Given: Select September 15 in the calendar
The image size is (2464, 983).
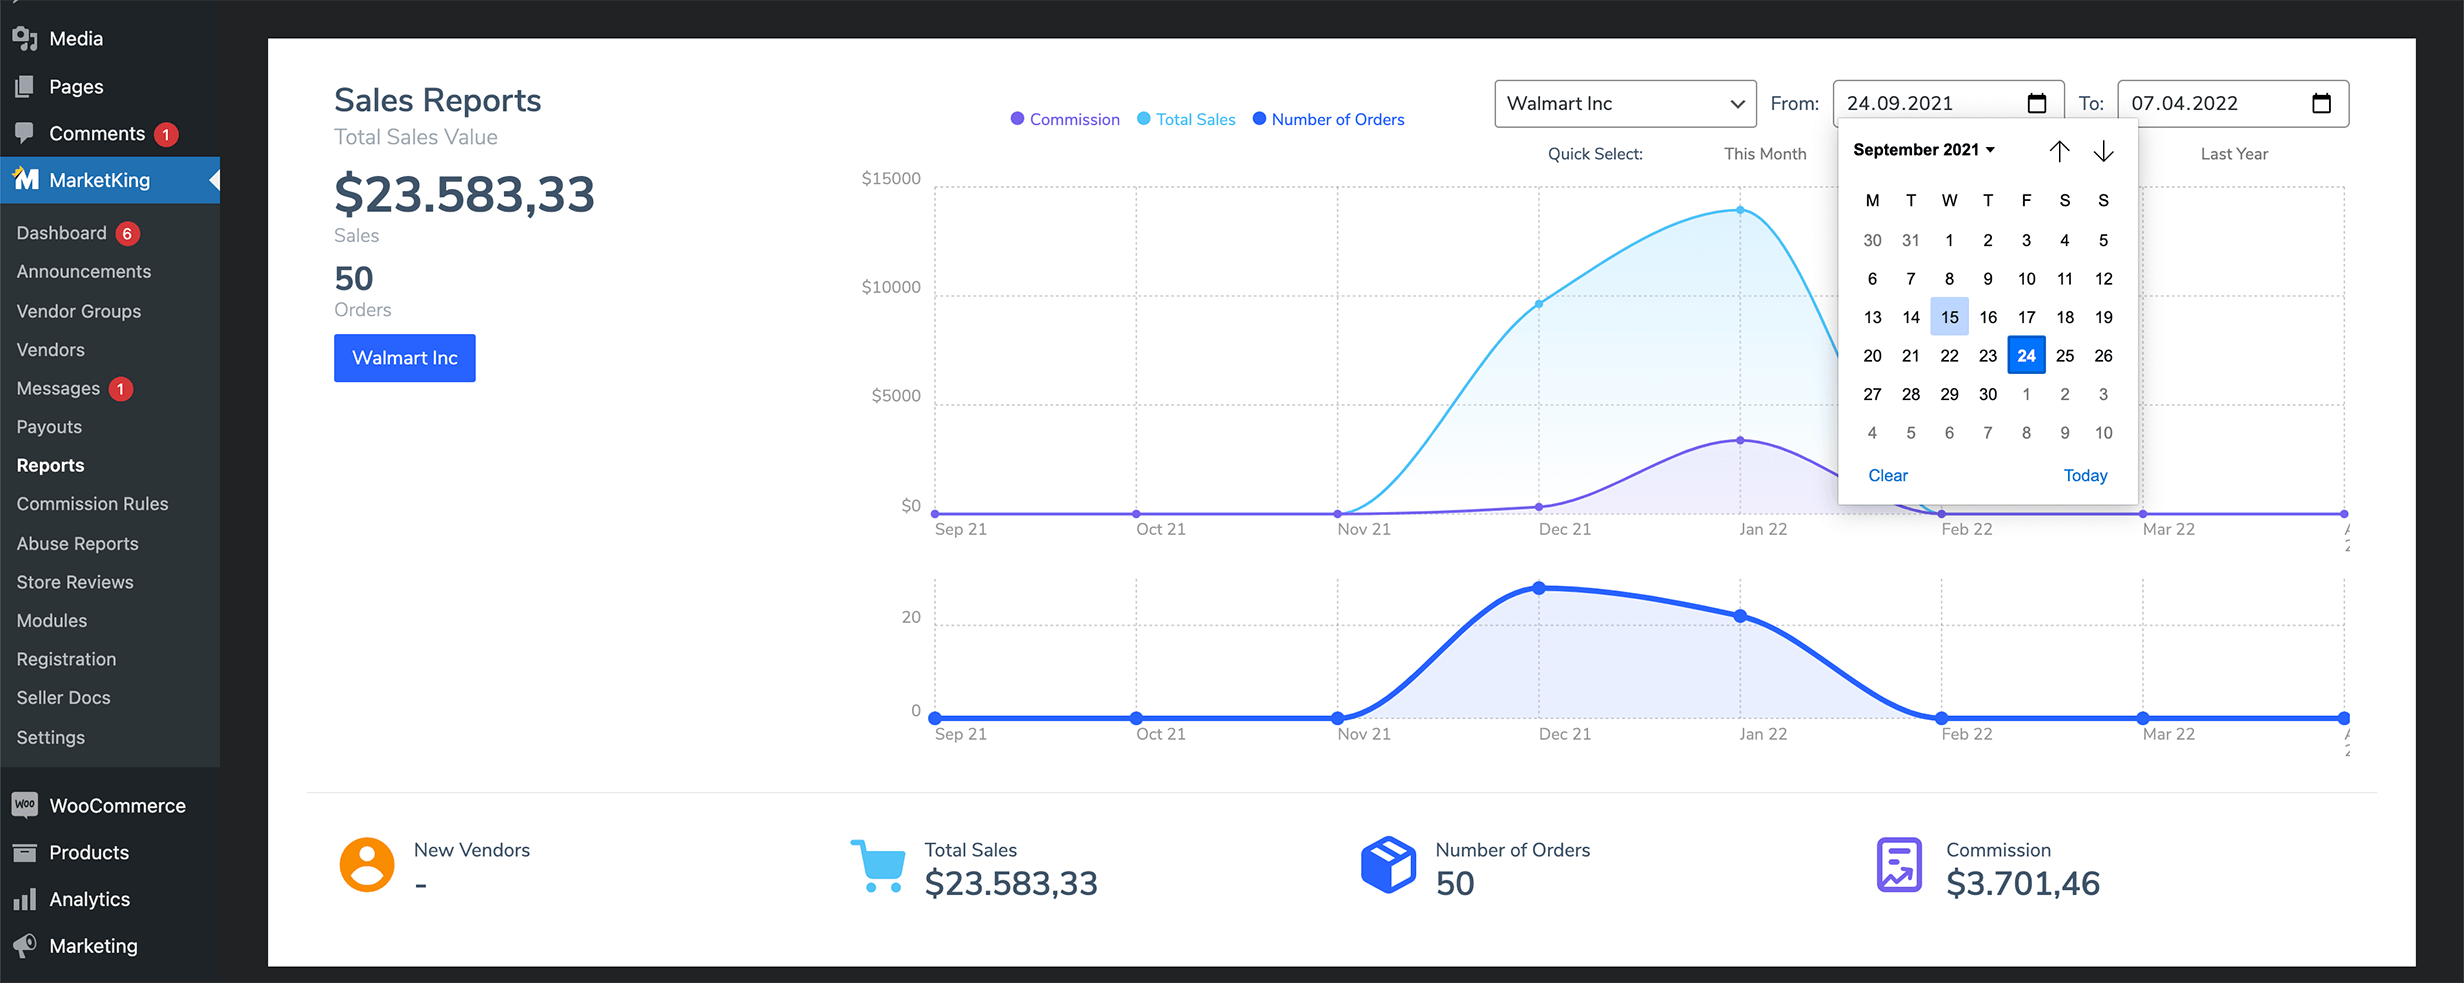Looking at the screenshot, I should (x=1949, y=317).
